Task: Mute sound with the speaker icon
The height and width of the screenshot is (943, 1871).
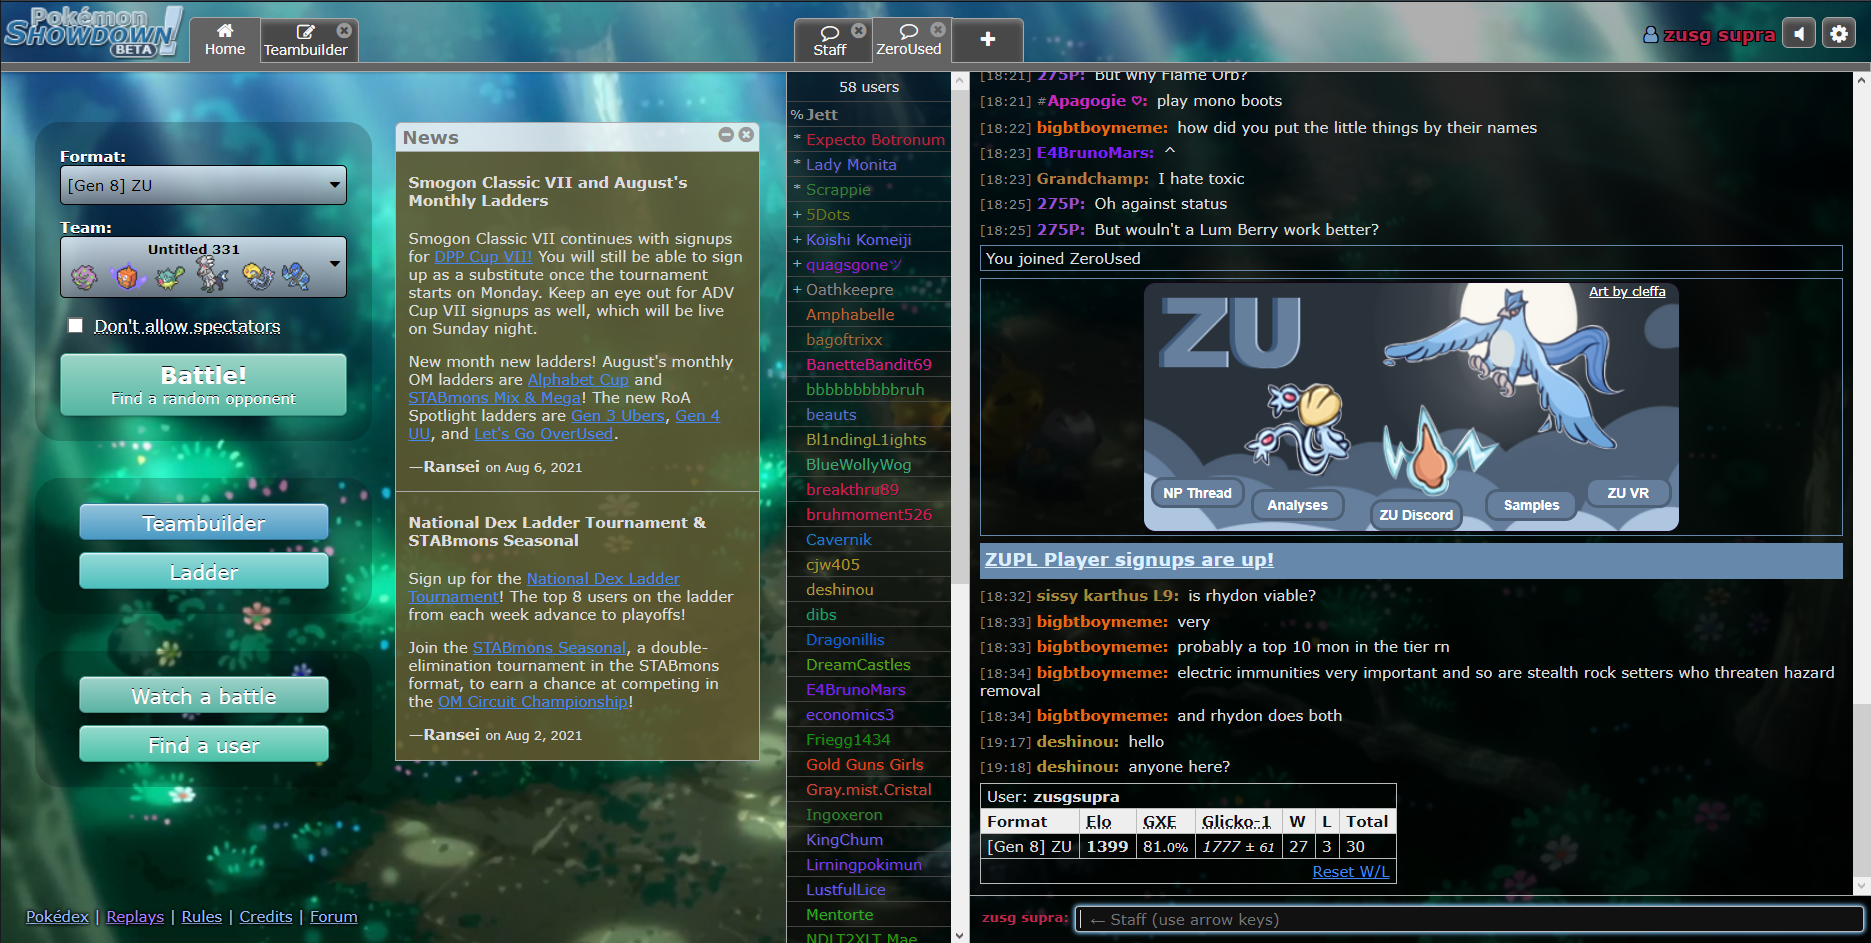Action: pyautogui.click(x=1798, y=34)
